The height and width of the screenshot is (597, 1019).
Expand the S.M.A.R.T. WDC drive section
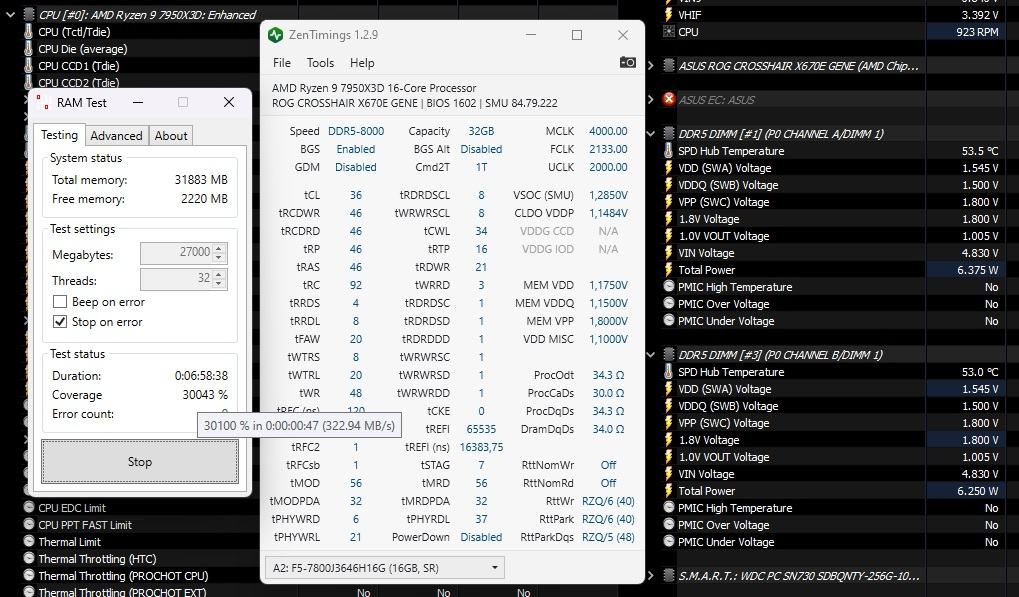pyautogui.click(x=651, y=575)
